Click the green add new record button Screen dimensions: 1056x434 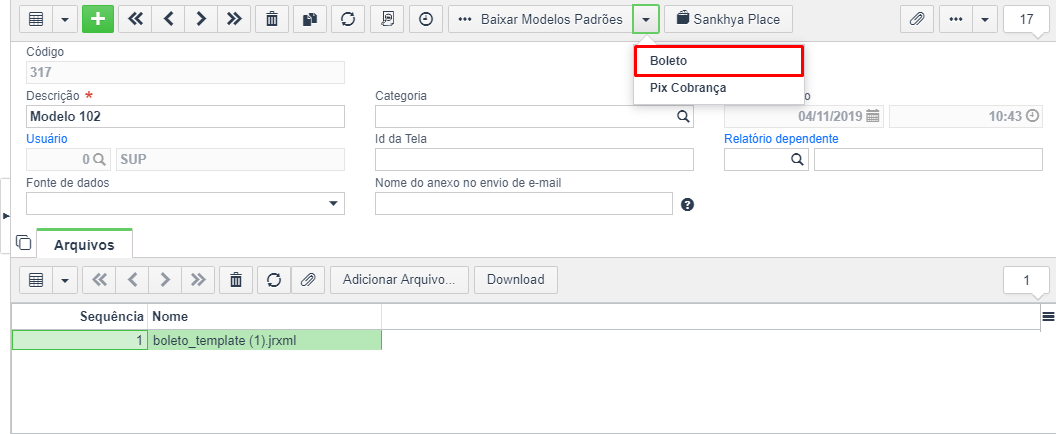98,20
